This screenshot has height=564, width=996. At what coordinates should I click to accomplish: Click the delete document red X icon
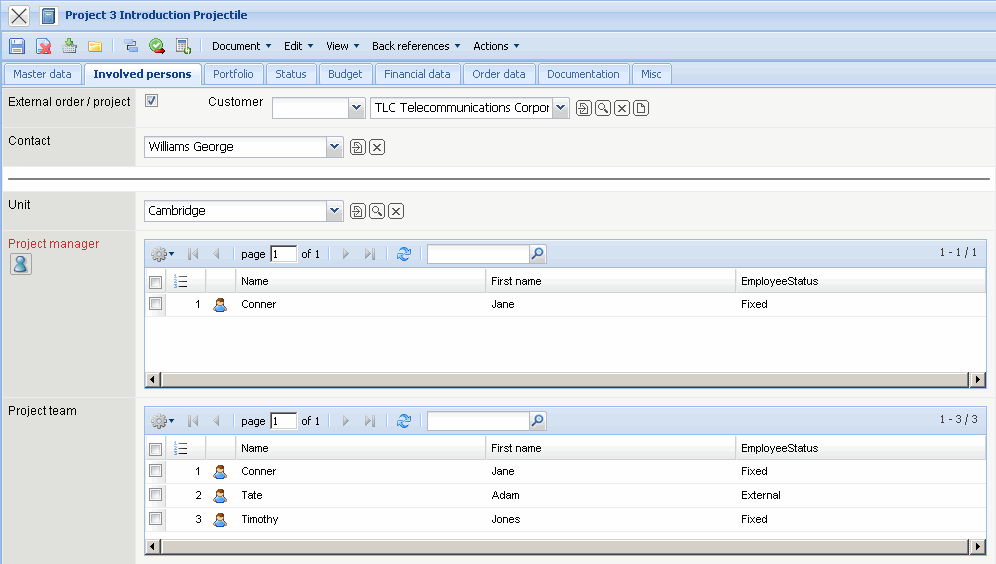tap(44, 46)
